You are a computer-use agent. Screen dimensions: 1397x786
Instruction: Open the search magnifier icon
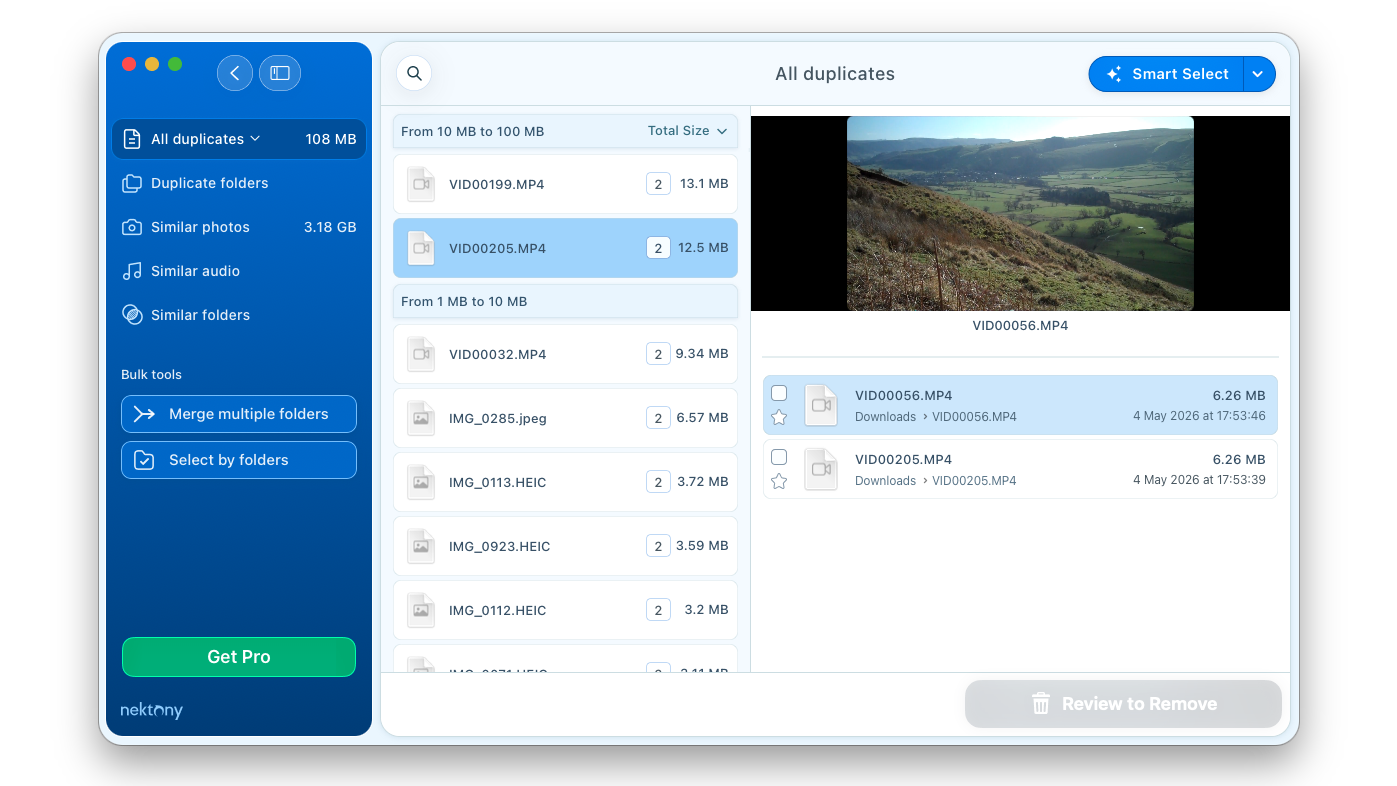click(414, 73)
